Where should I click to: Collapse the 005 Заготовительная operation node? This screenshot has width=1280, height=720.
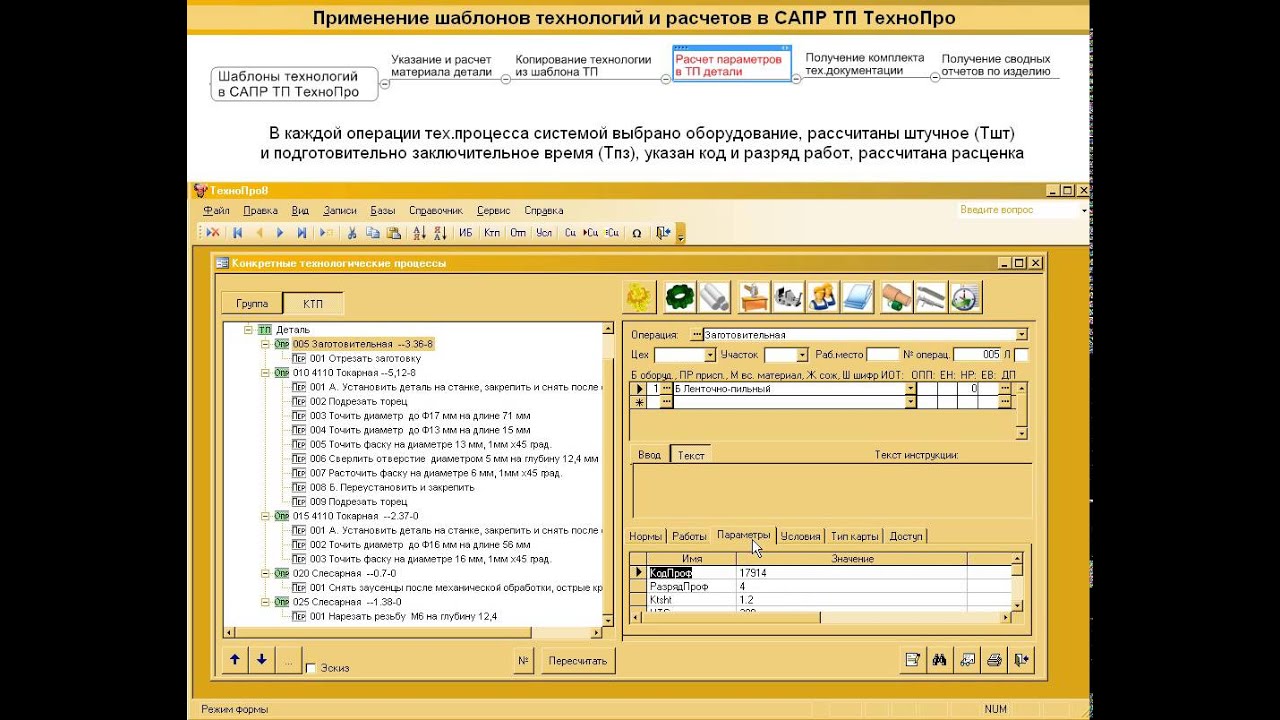click(x=266, y=344)
